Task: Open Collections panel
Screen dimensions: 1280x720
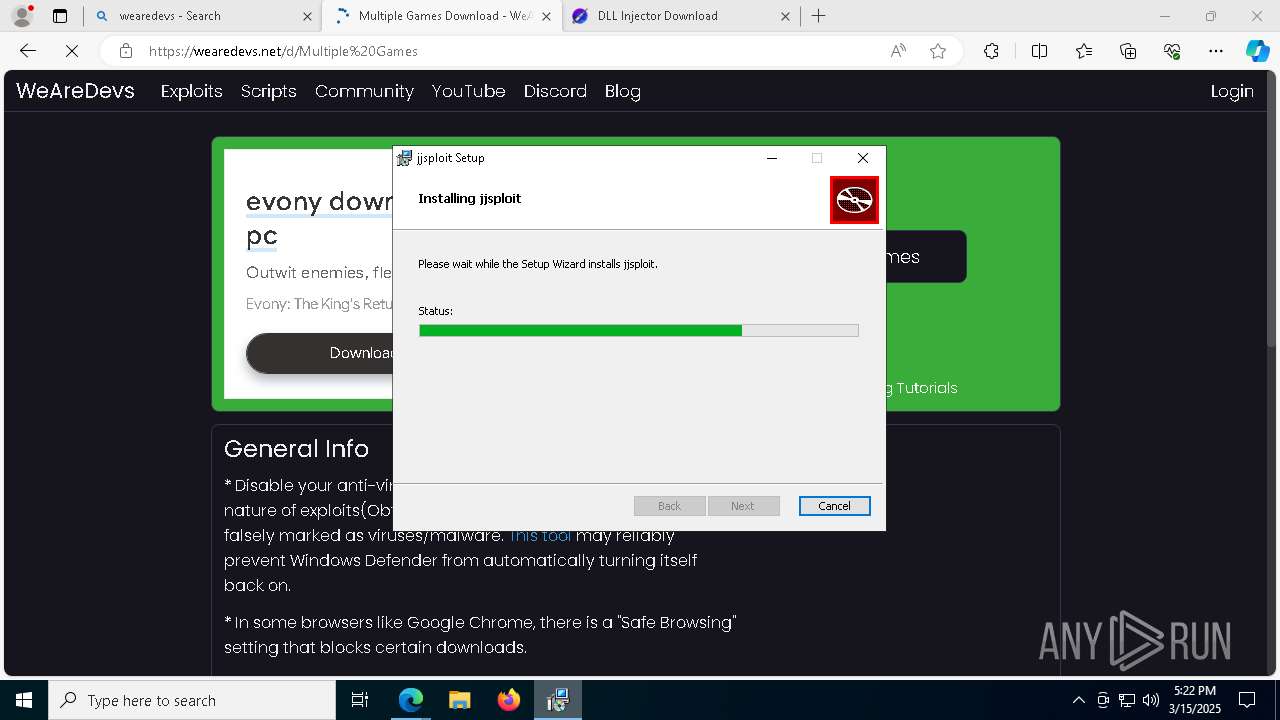Action: (1128, 51)
